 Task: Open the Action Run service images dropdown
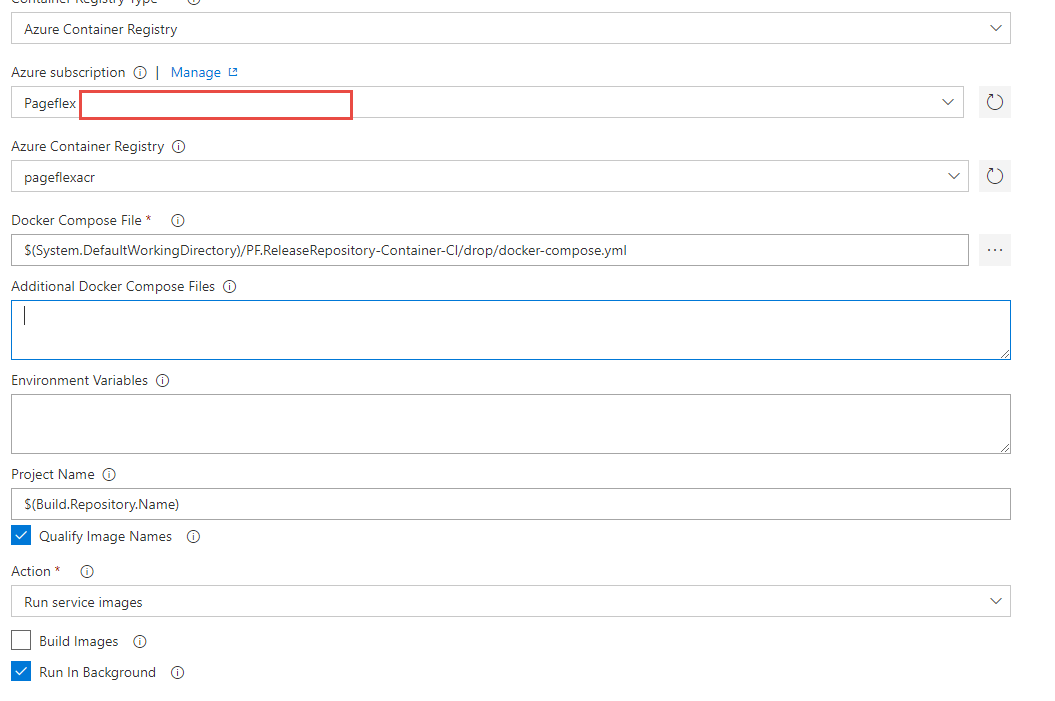511,601
